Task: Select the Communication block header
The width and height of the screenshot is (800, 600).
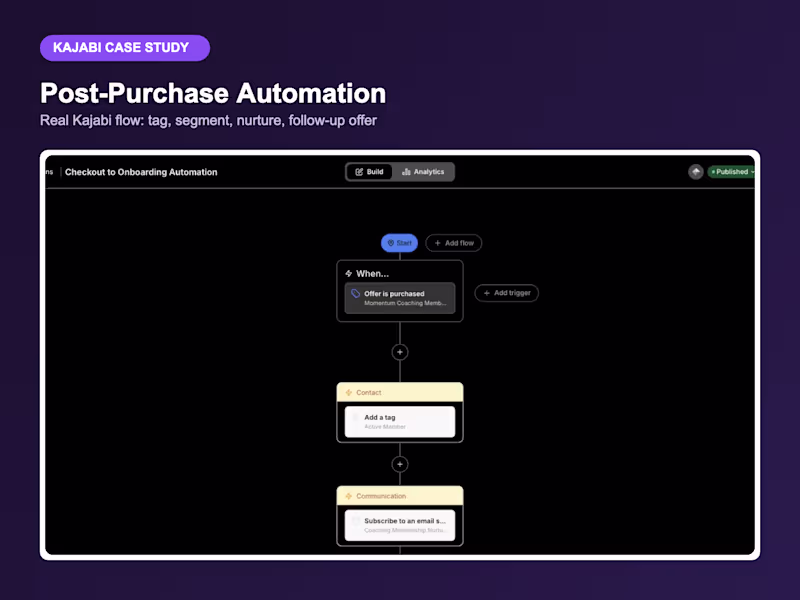Action: (x=400, y=496)
